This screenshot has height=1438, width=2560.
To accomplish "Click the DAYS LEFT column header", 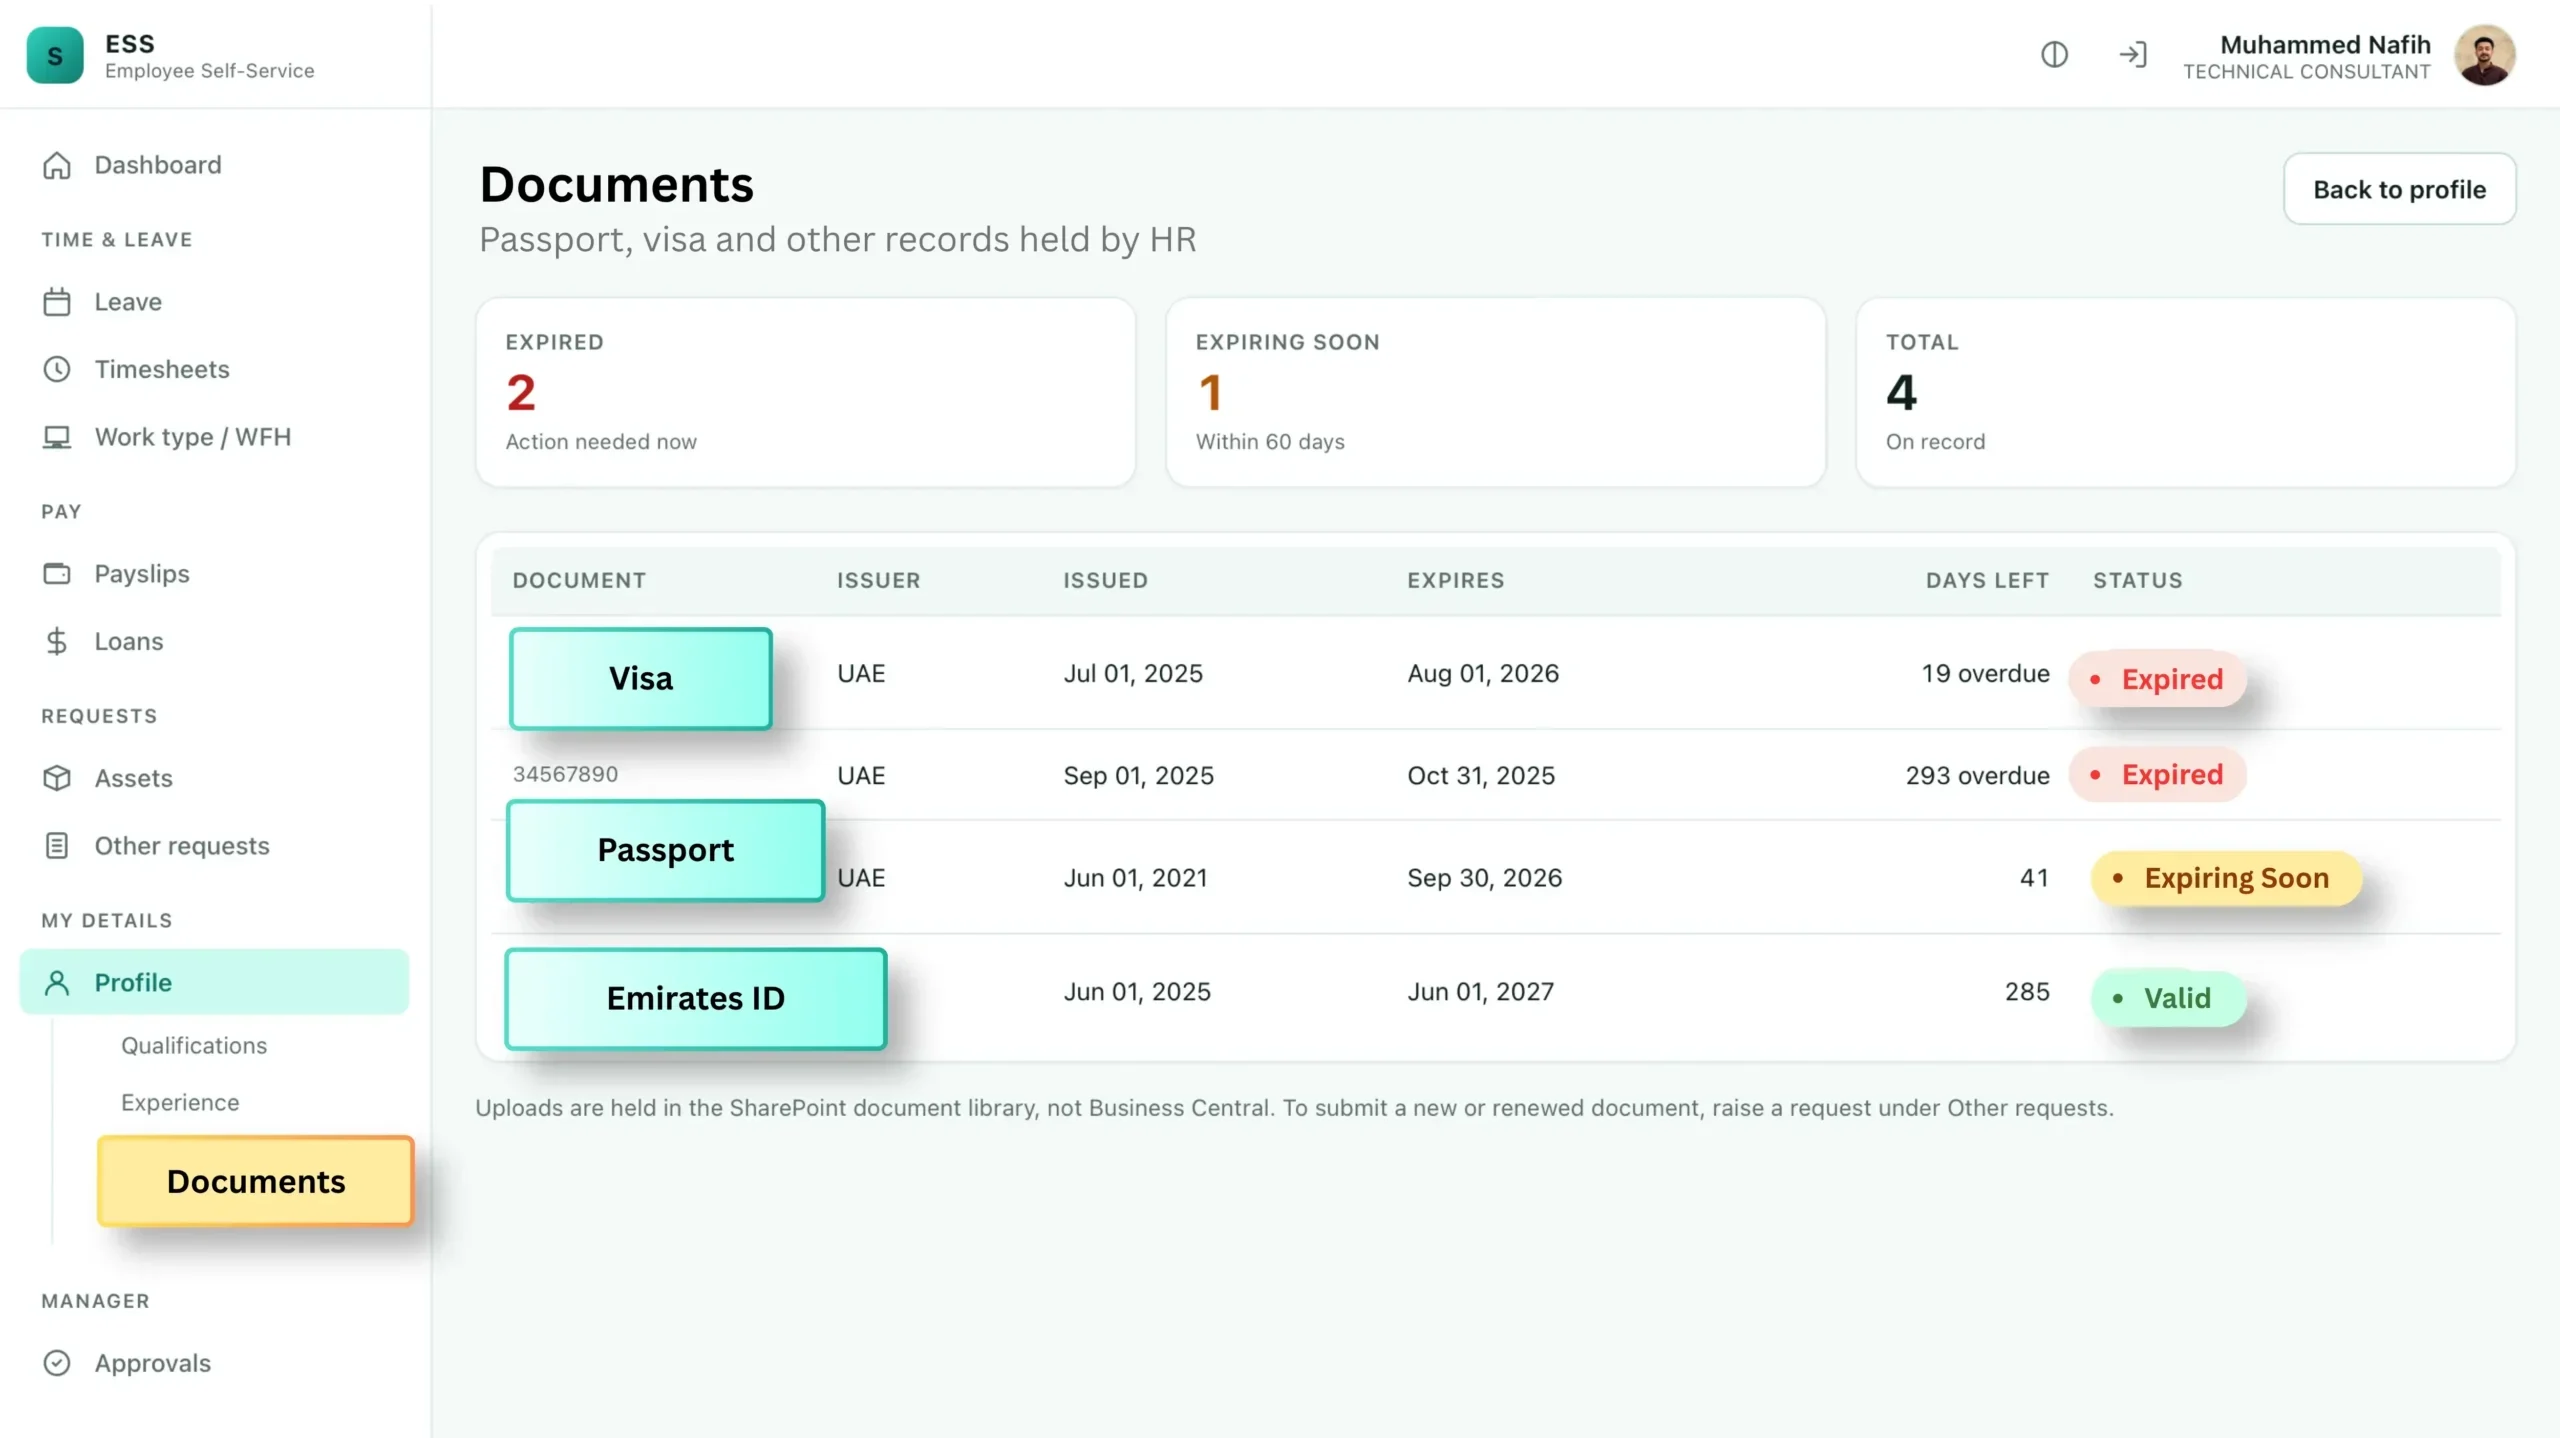I will point(1987,580).
